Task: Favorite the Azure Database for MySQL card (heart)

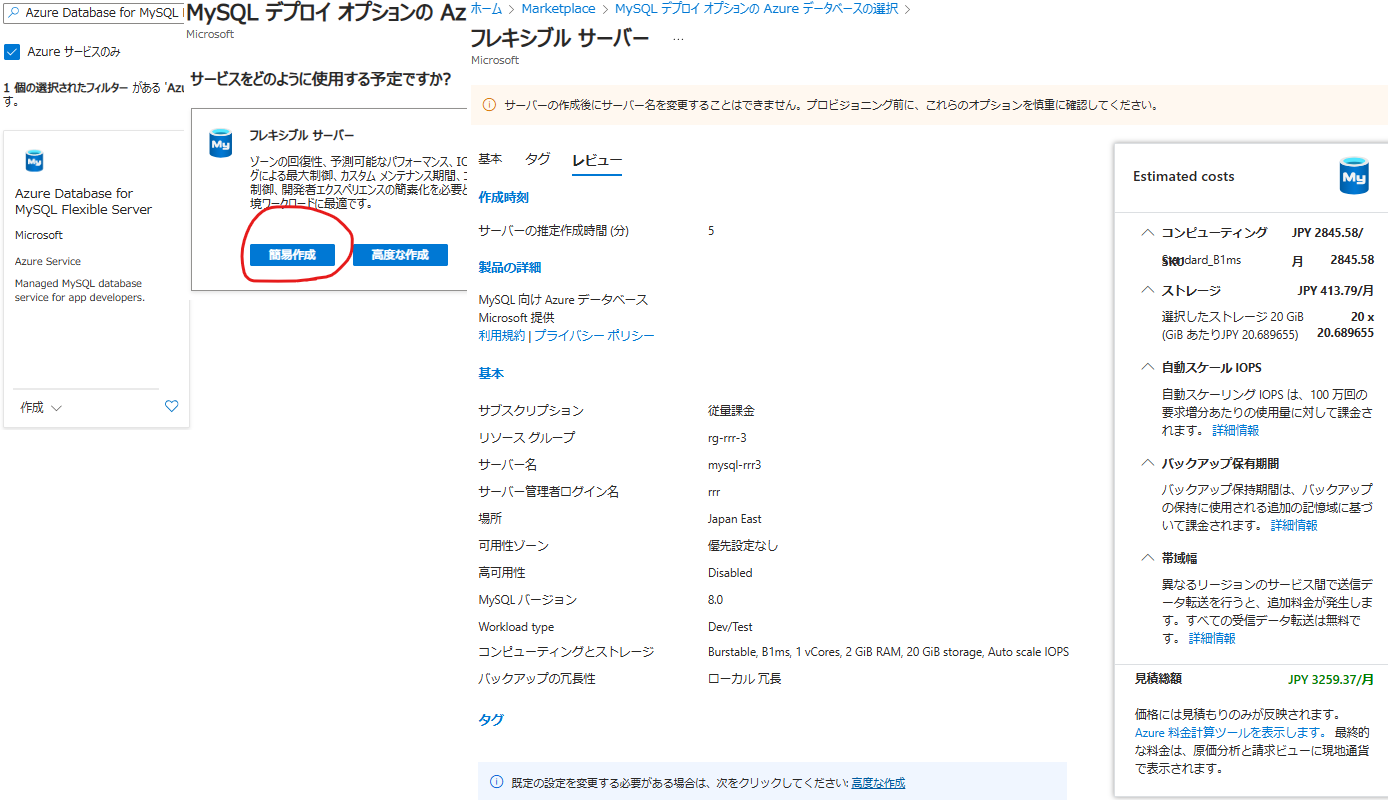Action: [x=171, y=407]
